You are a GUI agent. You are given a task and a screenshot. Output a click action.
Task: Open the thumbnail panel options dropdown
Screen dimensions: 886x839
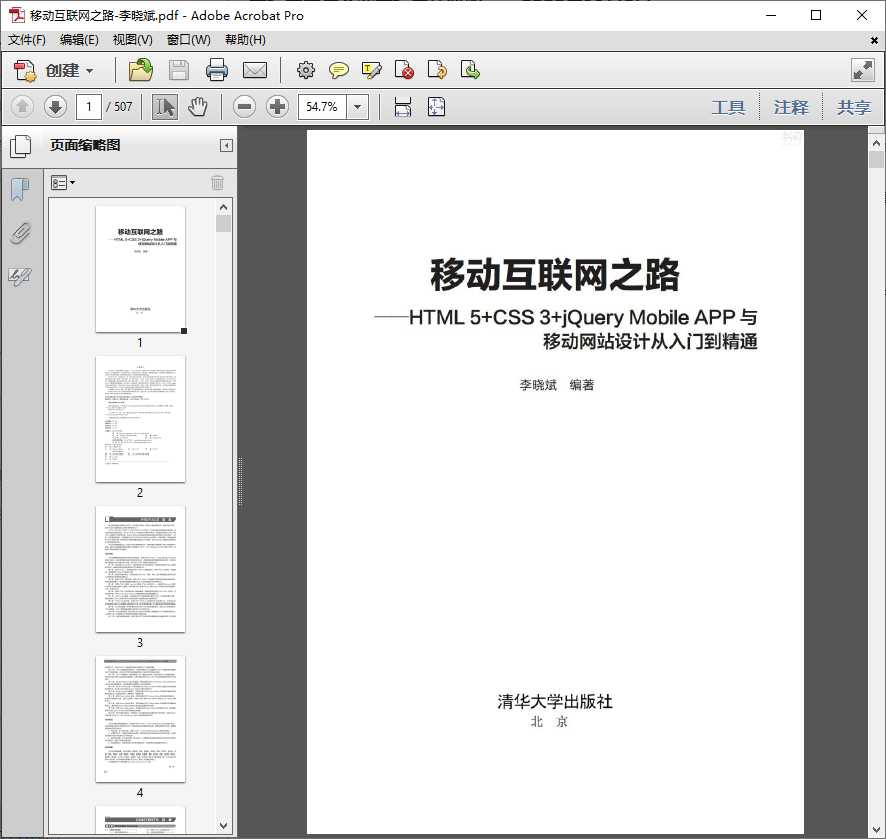pyautogui.click(x=62, y=182)
